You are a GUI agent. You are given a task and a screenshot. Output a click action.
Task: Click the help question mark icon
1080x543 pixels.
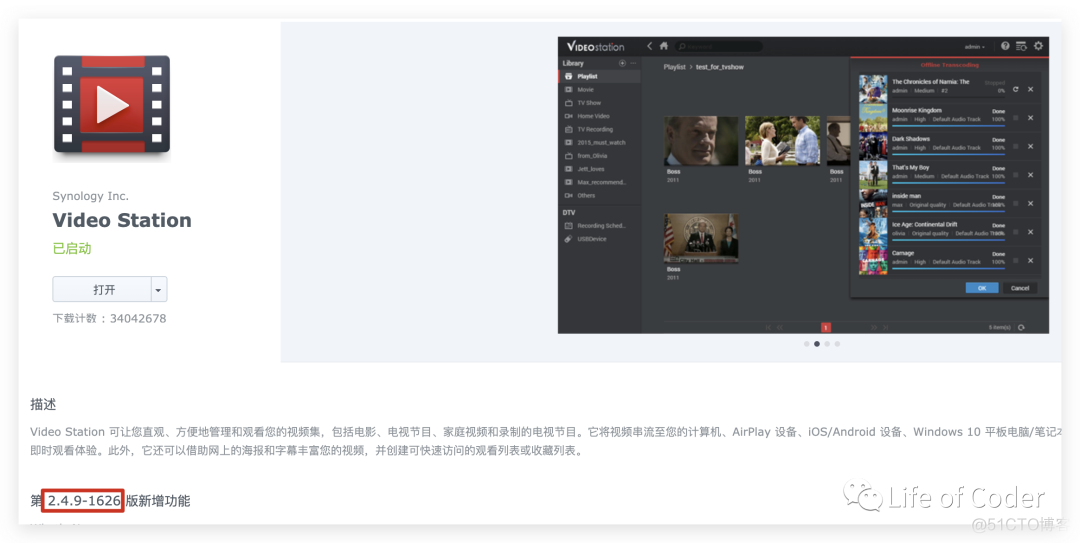click(1005, 46)
